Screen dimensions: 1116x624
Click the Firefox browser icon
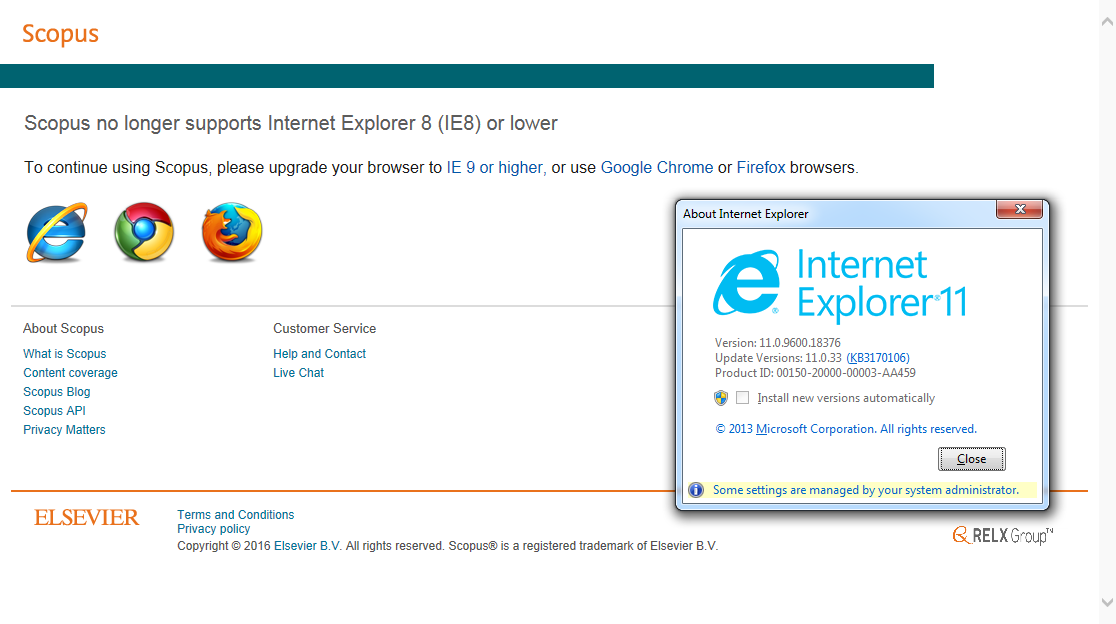click(232, 233)
